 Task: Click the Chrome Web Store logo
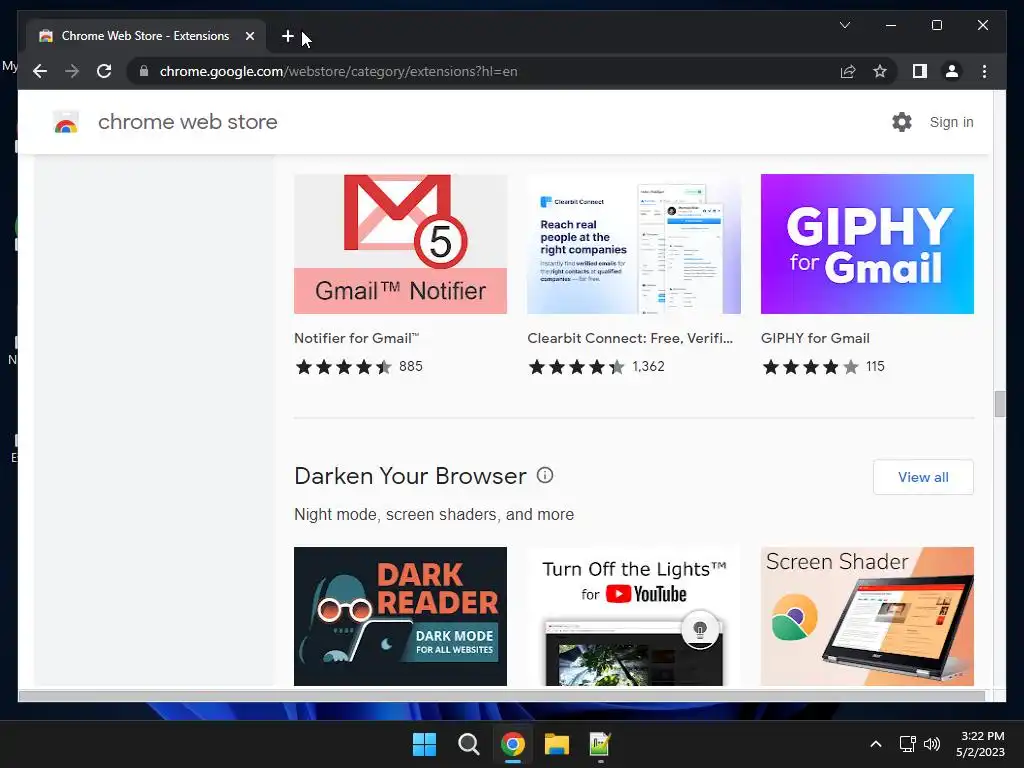66,122
